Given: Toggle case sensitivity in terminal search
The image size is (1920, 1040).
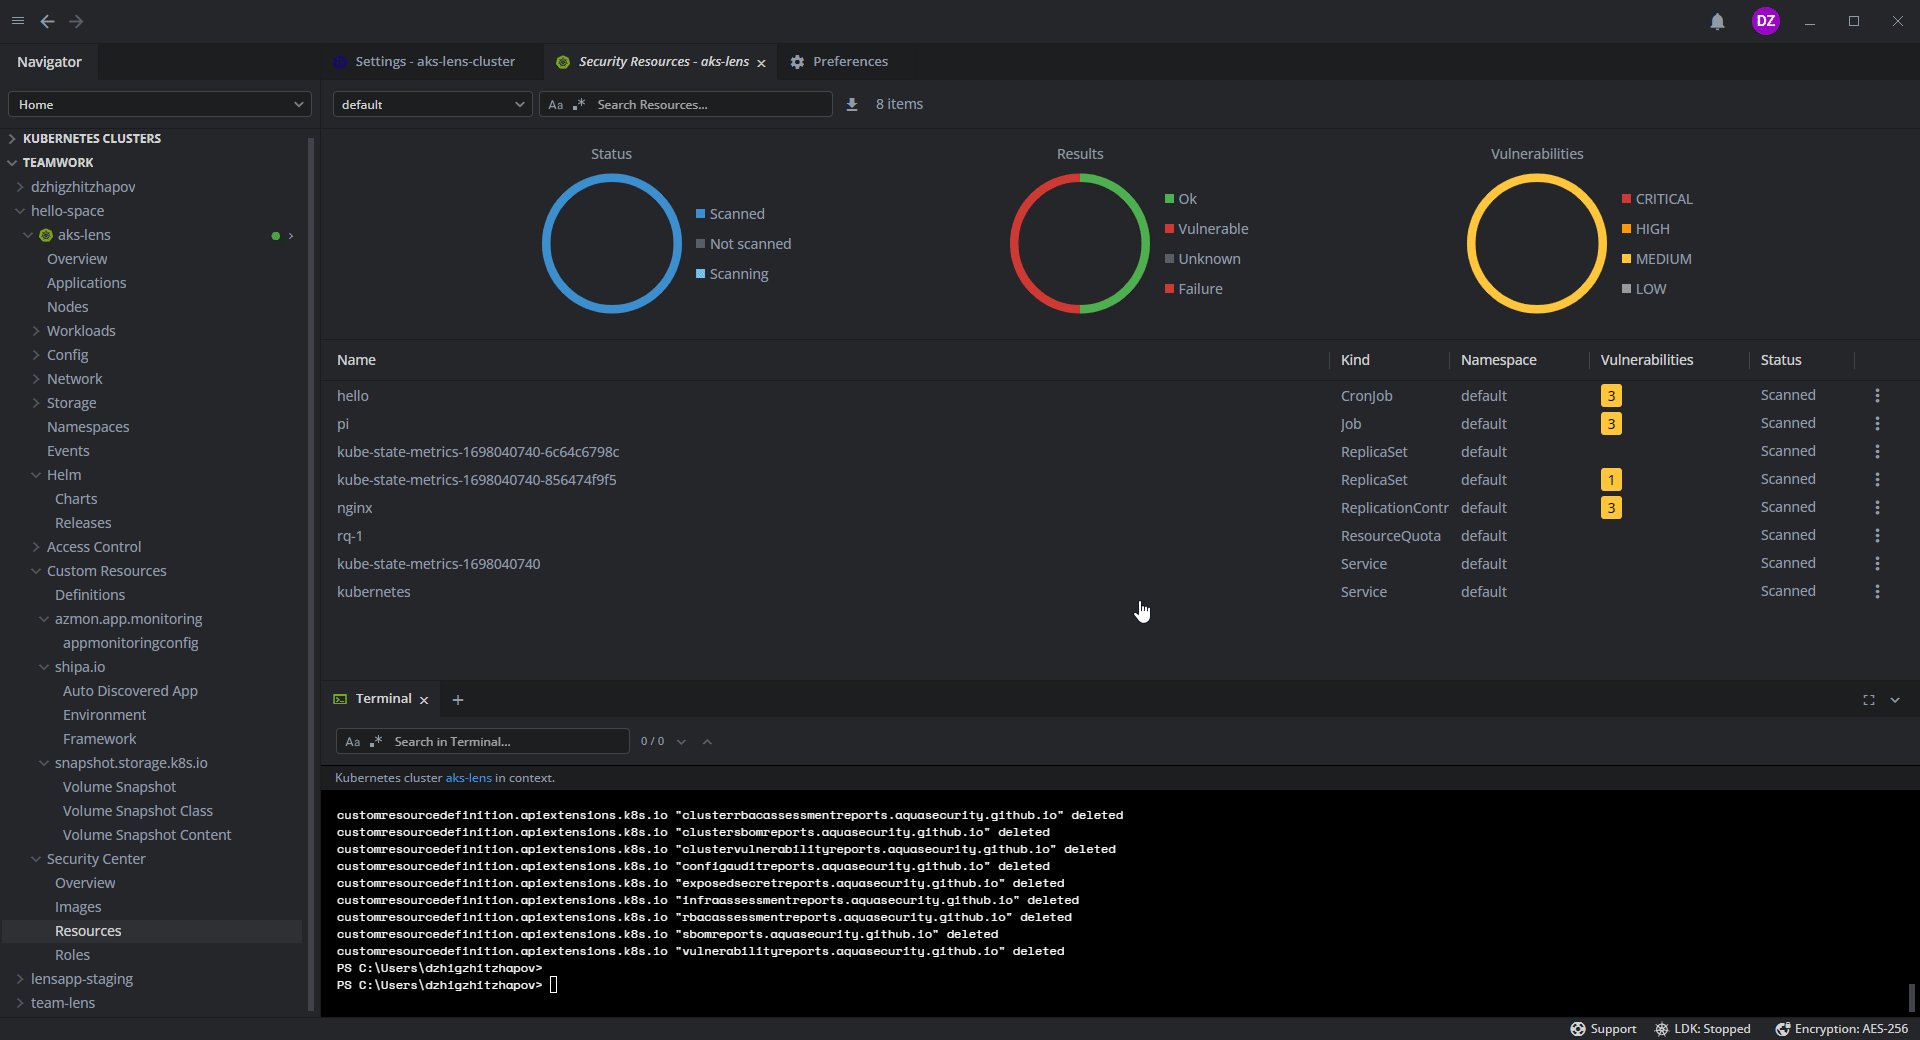Looking at the screenshot, I should (352, 741).
